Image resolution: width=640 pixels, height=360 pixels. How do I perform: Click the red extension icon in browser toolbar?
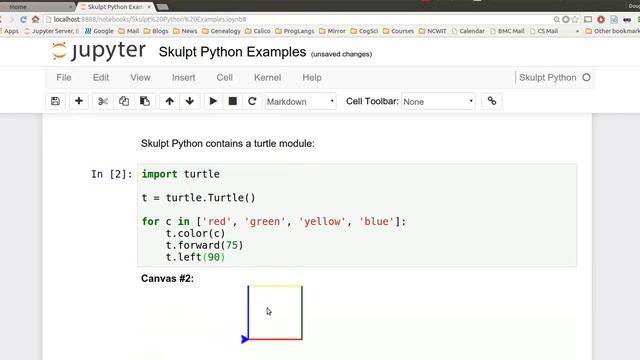tap(601, 19)
